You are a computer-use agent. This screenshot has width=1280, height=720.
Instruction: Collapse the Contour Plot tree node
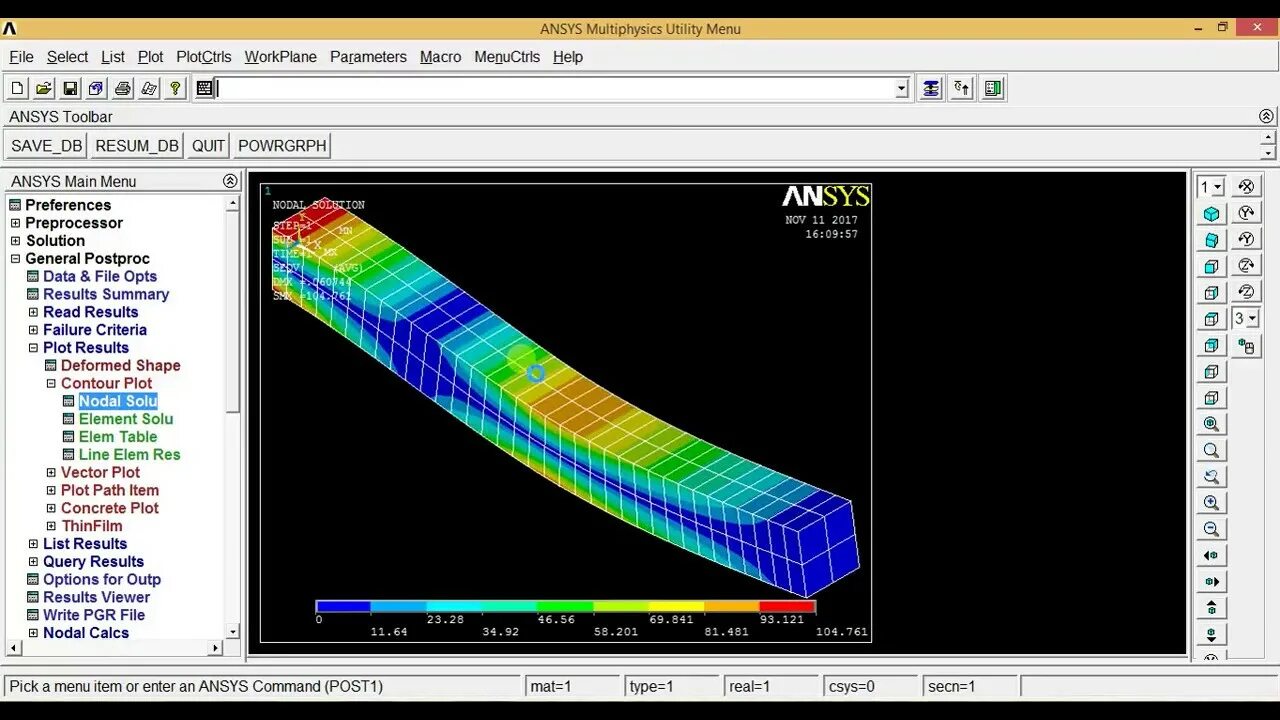[51, 383]
